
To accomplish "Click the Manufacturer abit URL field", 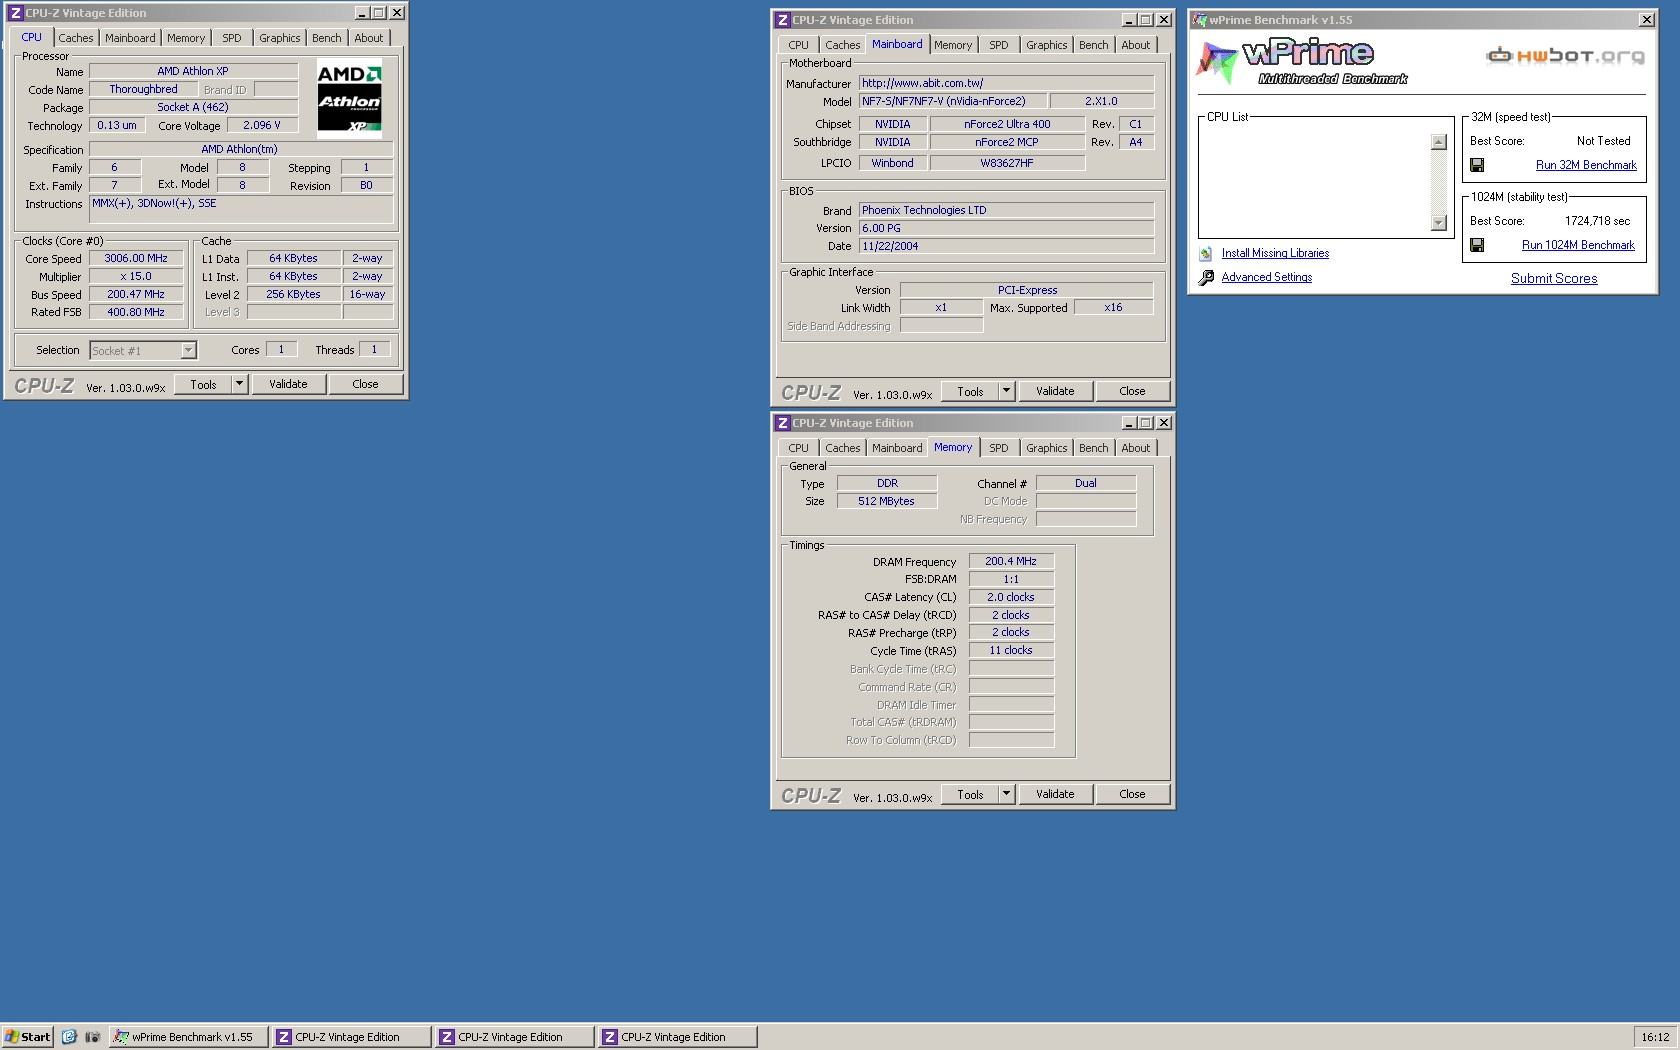I will (x=1006, y=83).
